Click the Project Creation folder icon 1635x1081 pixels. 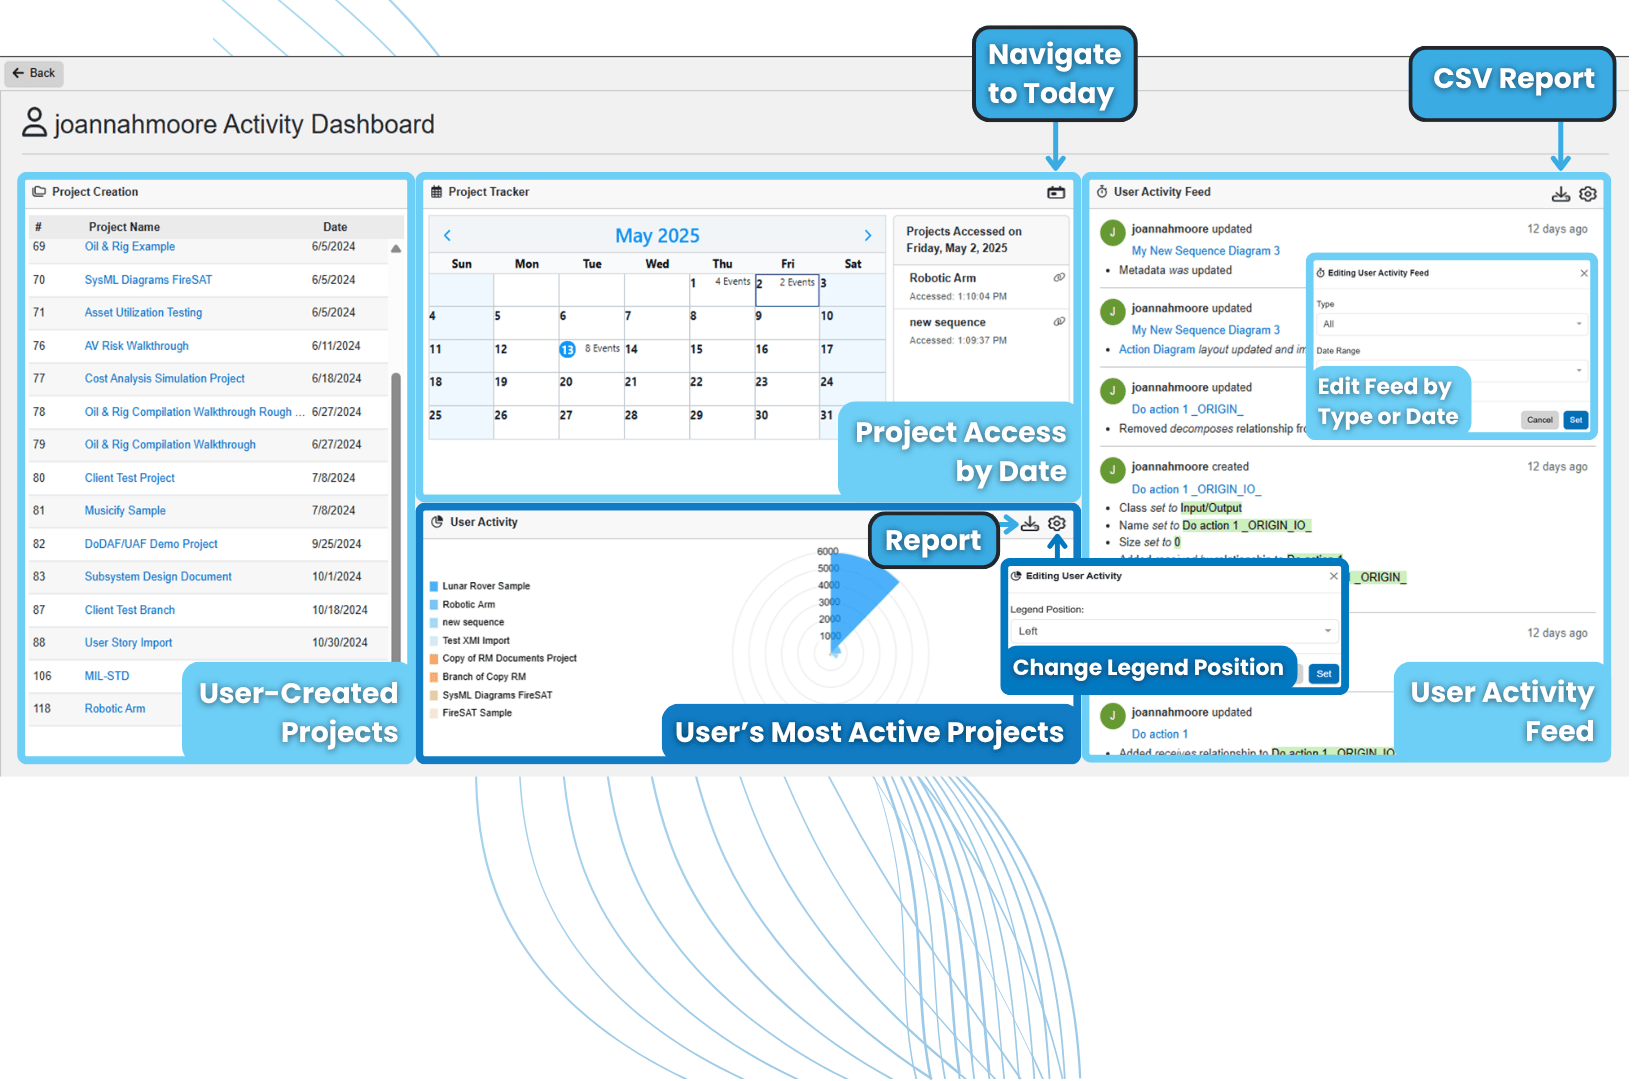click(x=39, y=192)
